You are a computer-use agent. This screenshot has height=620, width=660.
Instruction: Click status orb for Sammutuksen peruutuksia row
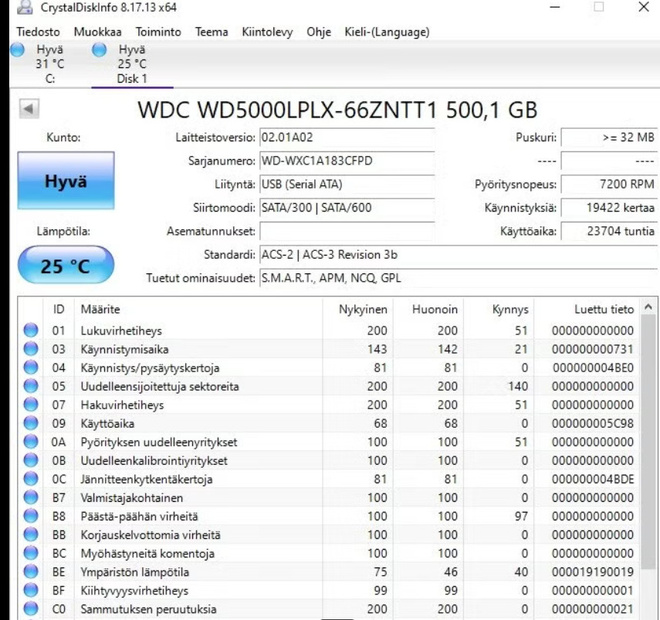click(31, 609)
